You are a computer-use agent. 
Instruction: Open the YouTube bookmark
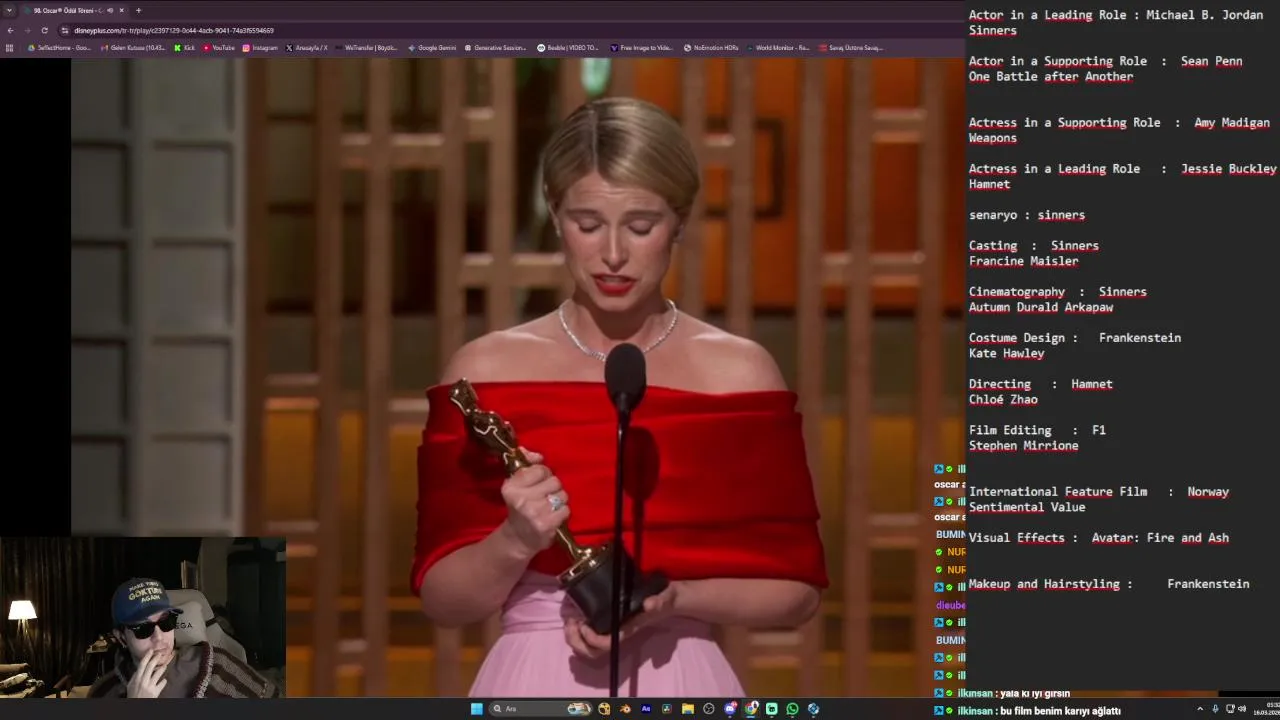point(219,47)
